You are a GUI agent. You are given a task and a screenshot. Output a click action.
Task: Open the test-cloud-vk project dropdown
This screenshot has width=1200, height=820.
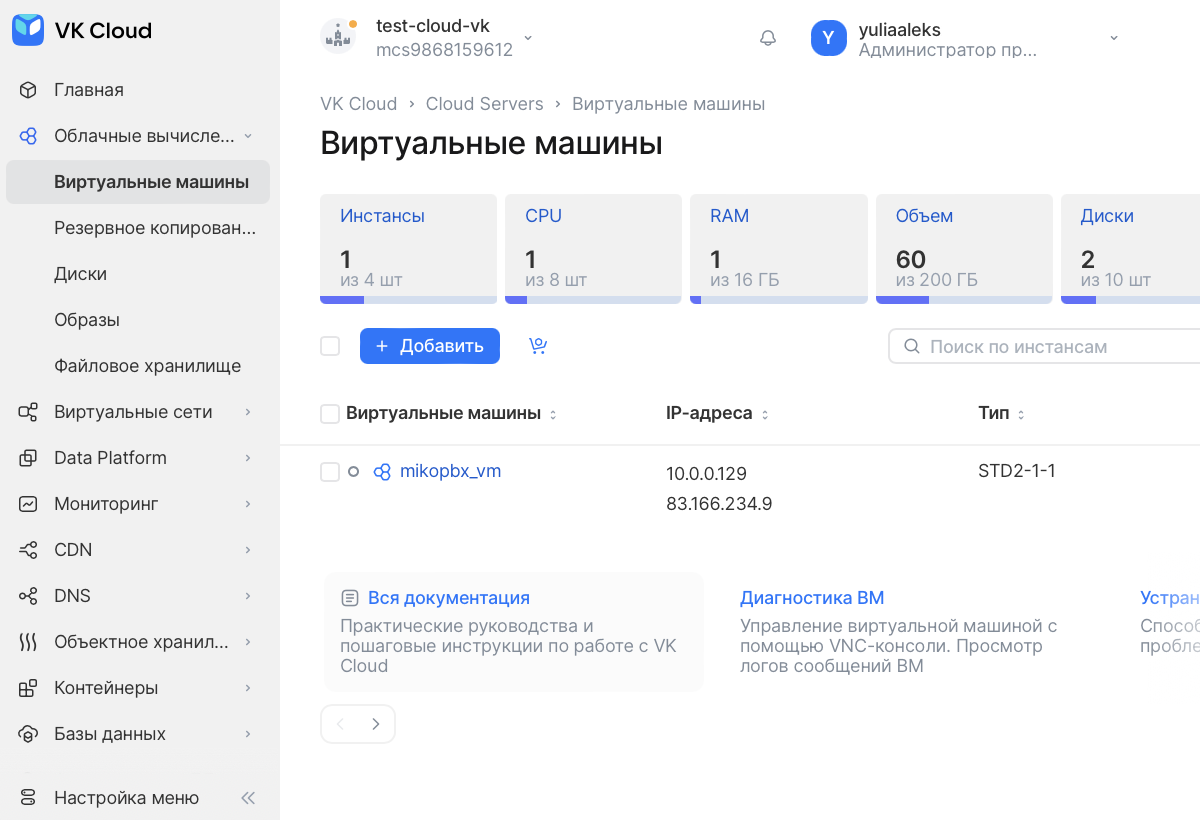tap(528, 38)
